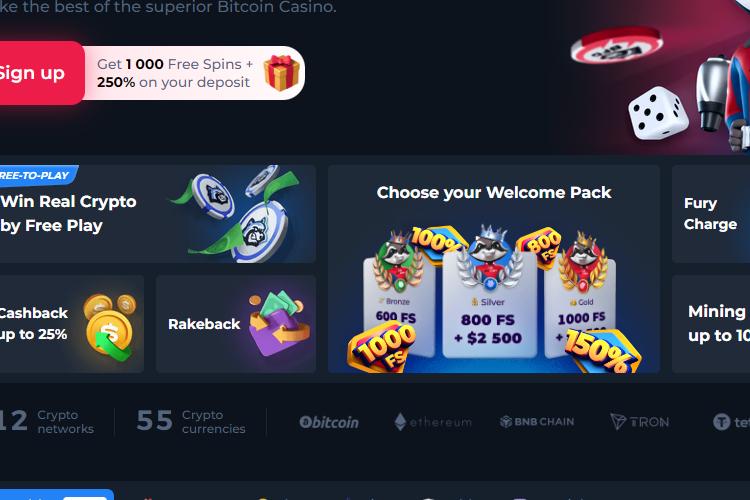Click the gold dollar coin cashback icon

(110, 327)
